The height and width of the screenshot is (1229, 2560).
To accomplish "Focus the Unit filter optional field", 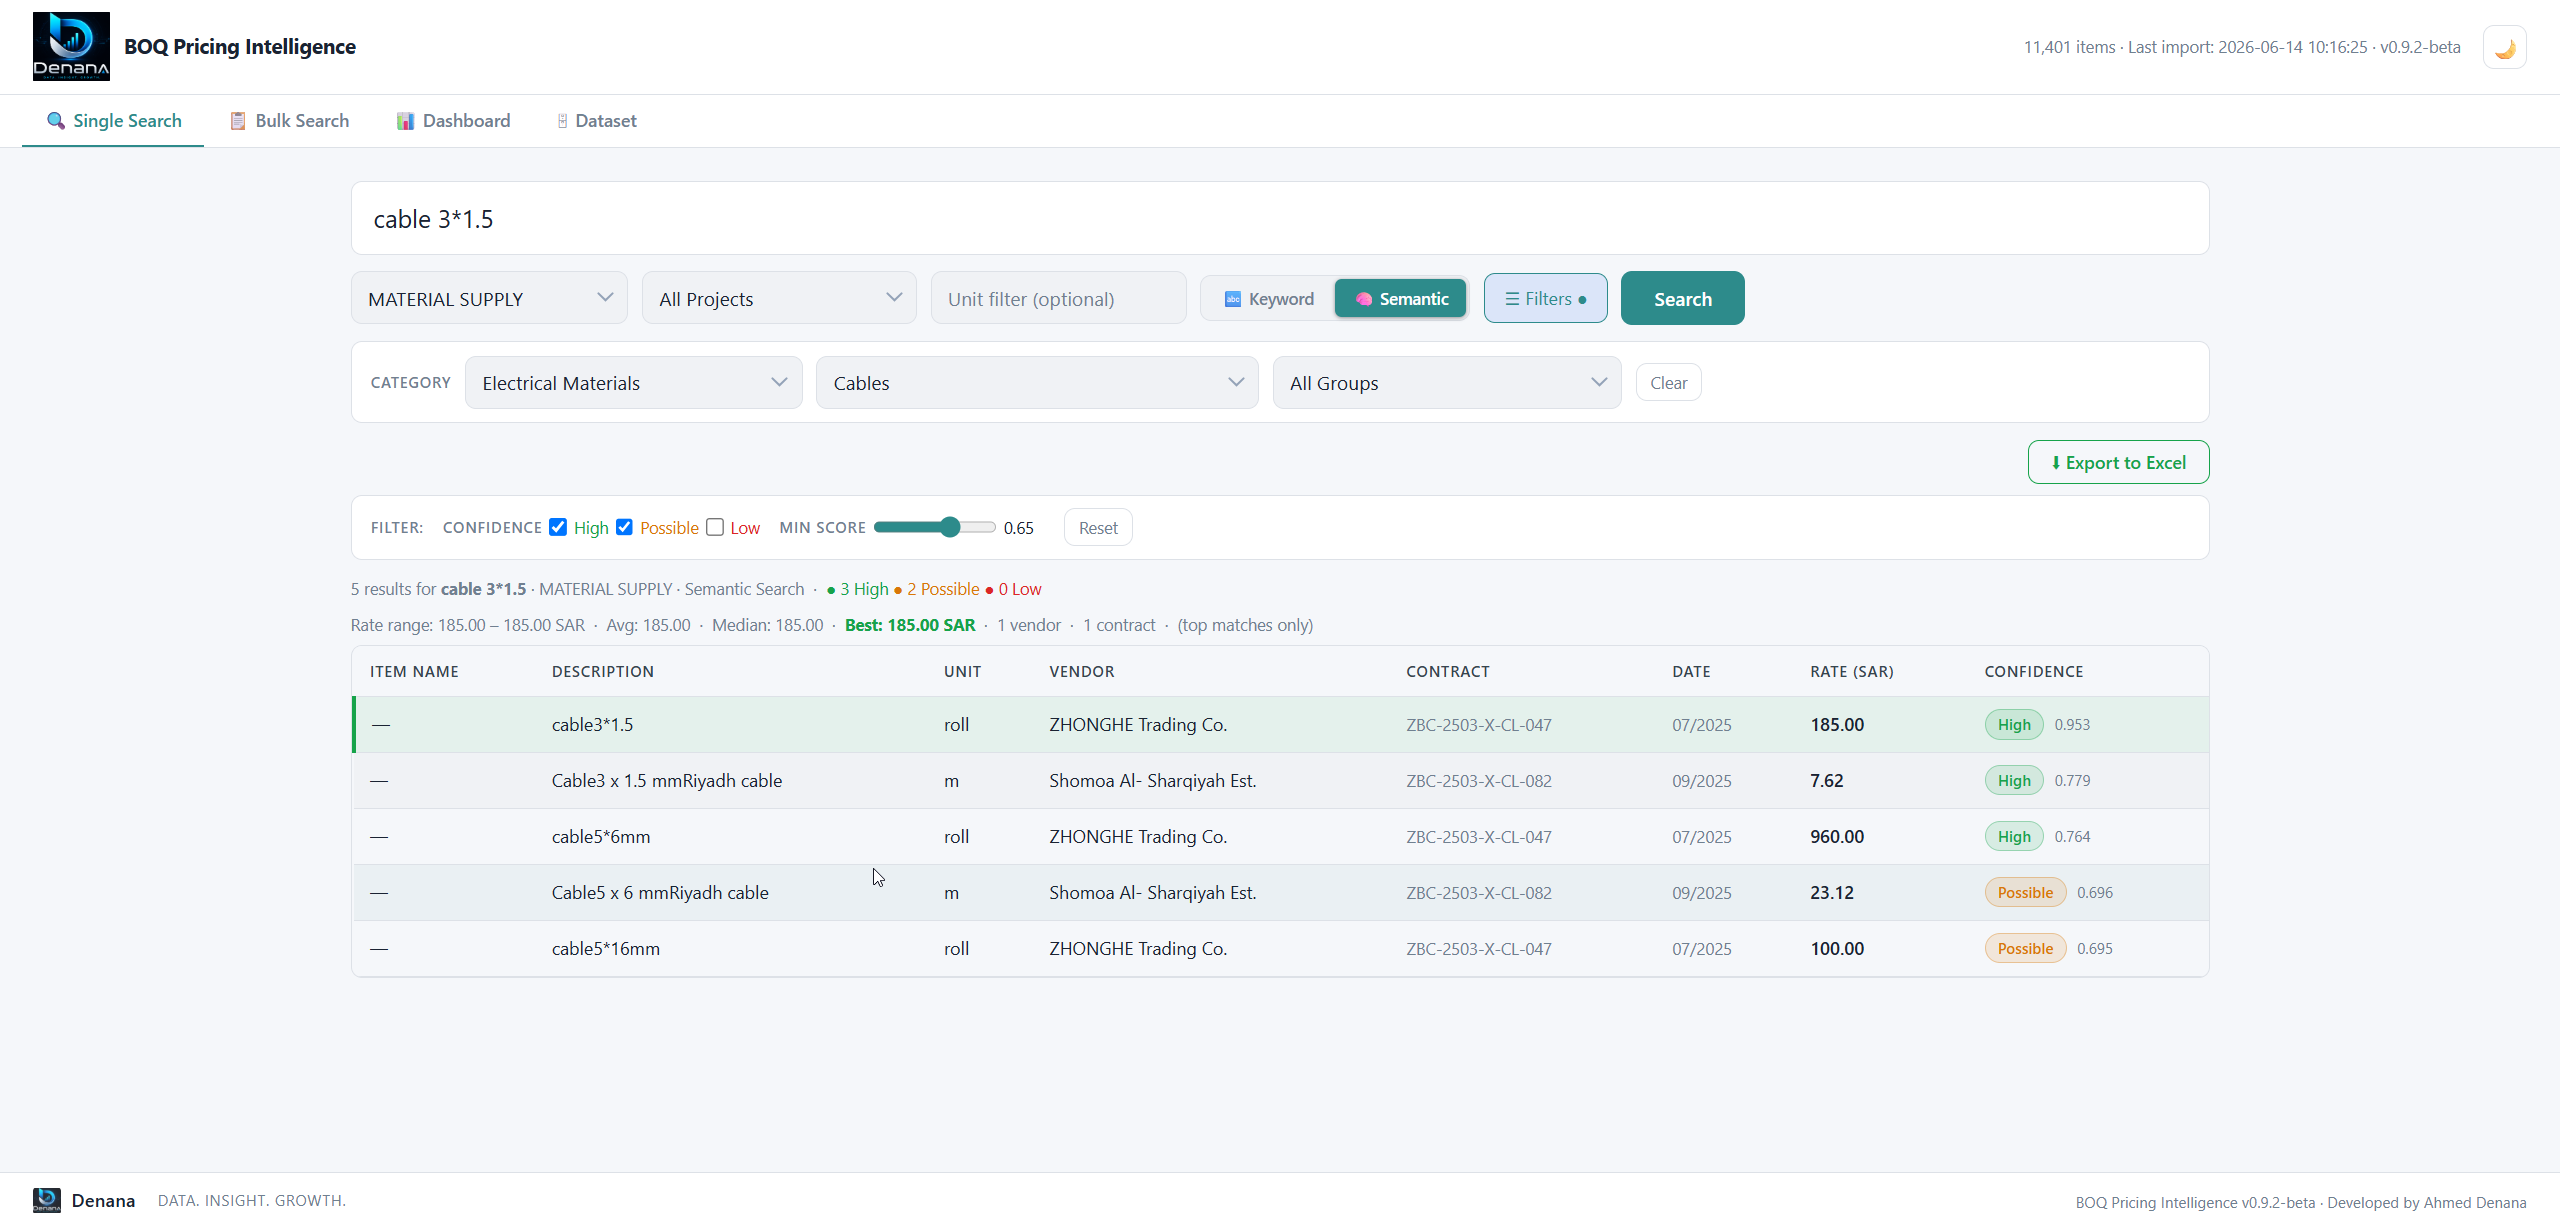I will point(1058,298).
